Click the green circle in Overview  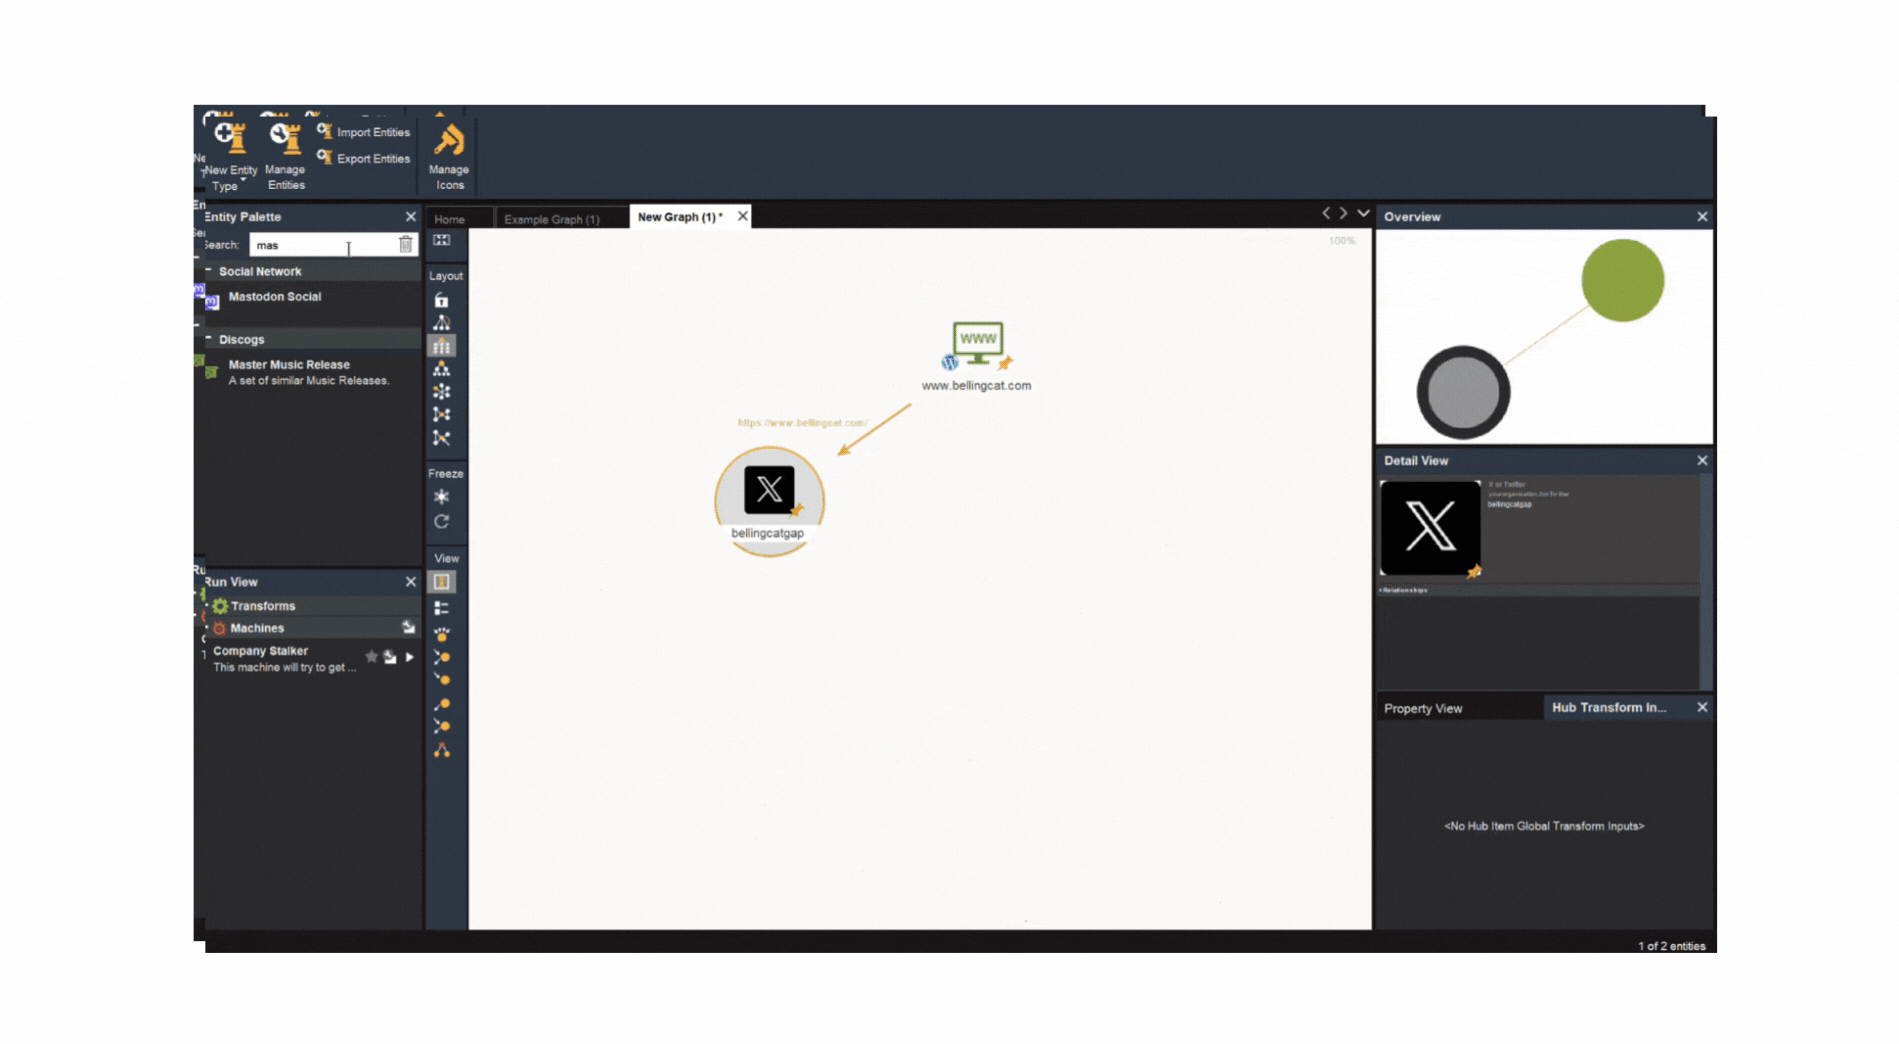tap(1622, 280)
